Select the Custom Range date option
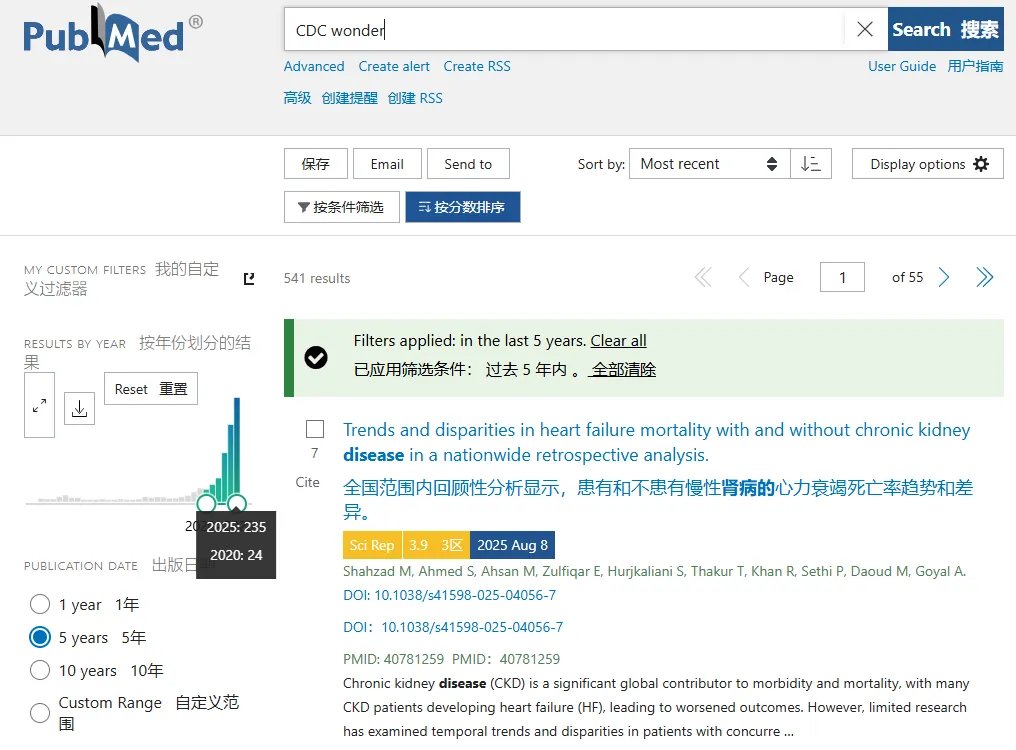Screen dimensions: 1016x750 (40, 713)
